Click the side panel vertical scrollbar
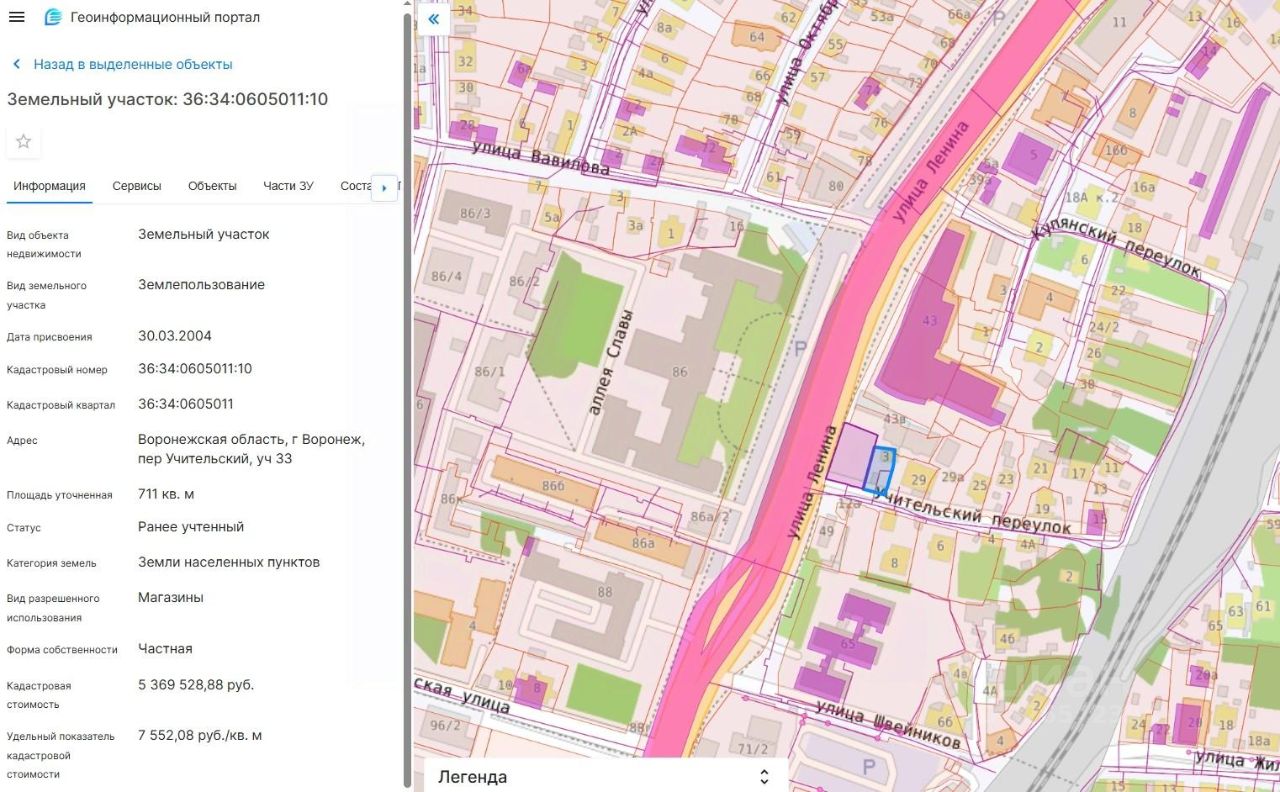The image size is (1280, 792). coord(406,400)
